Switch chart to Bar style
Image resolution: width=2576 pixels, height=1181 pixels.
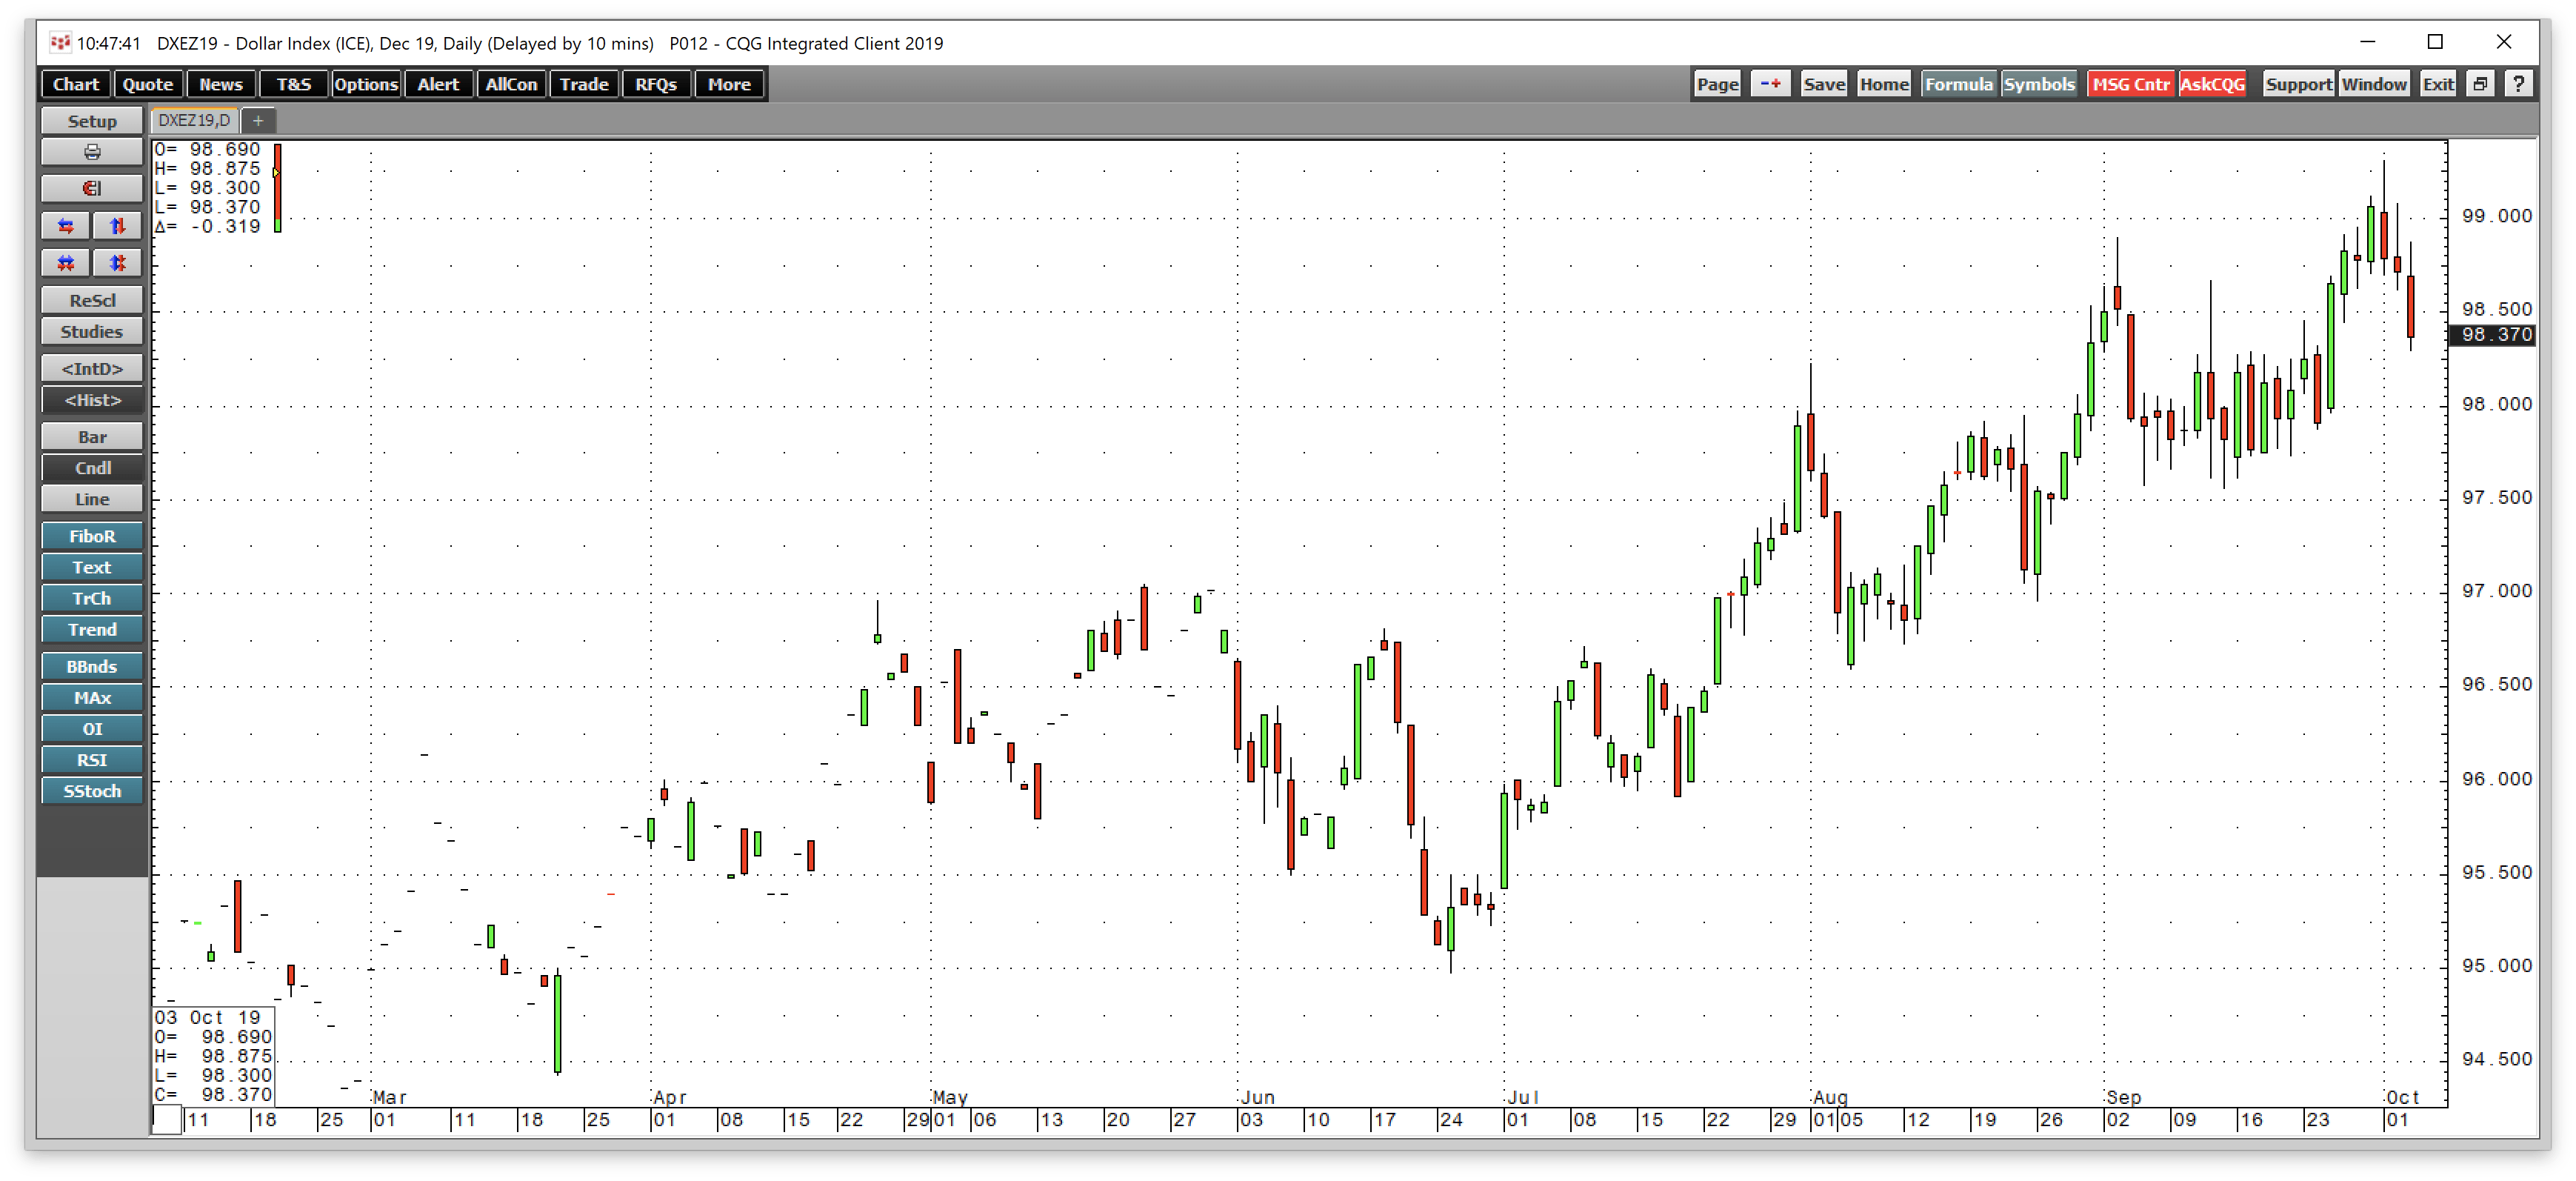coord(92,436)
